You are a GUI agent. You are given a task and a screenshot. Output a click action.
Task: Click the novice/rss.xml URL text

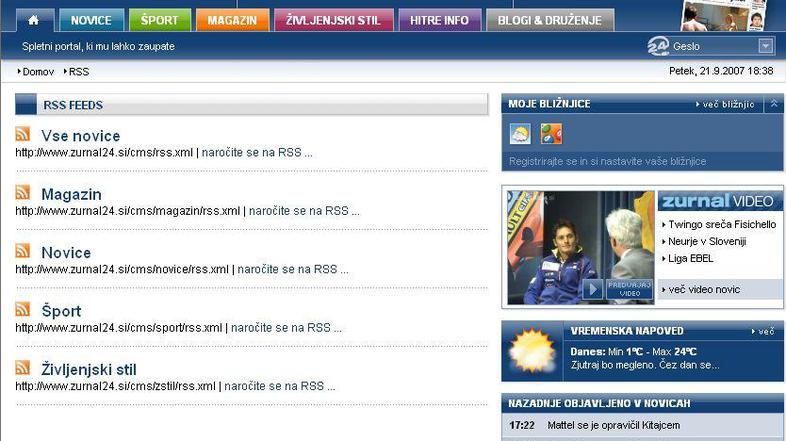(122, 269)
